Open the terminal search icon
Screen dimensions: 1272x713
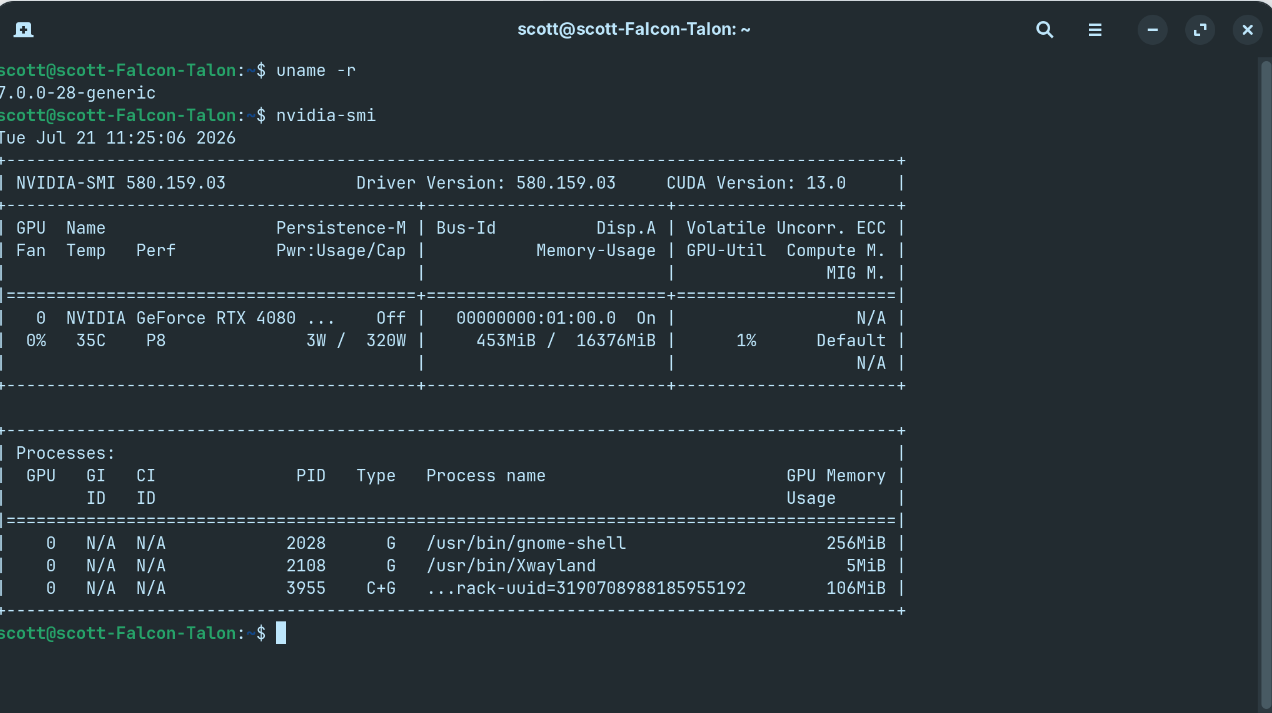(x=1045, y=30)
